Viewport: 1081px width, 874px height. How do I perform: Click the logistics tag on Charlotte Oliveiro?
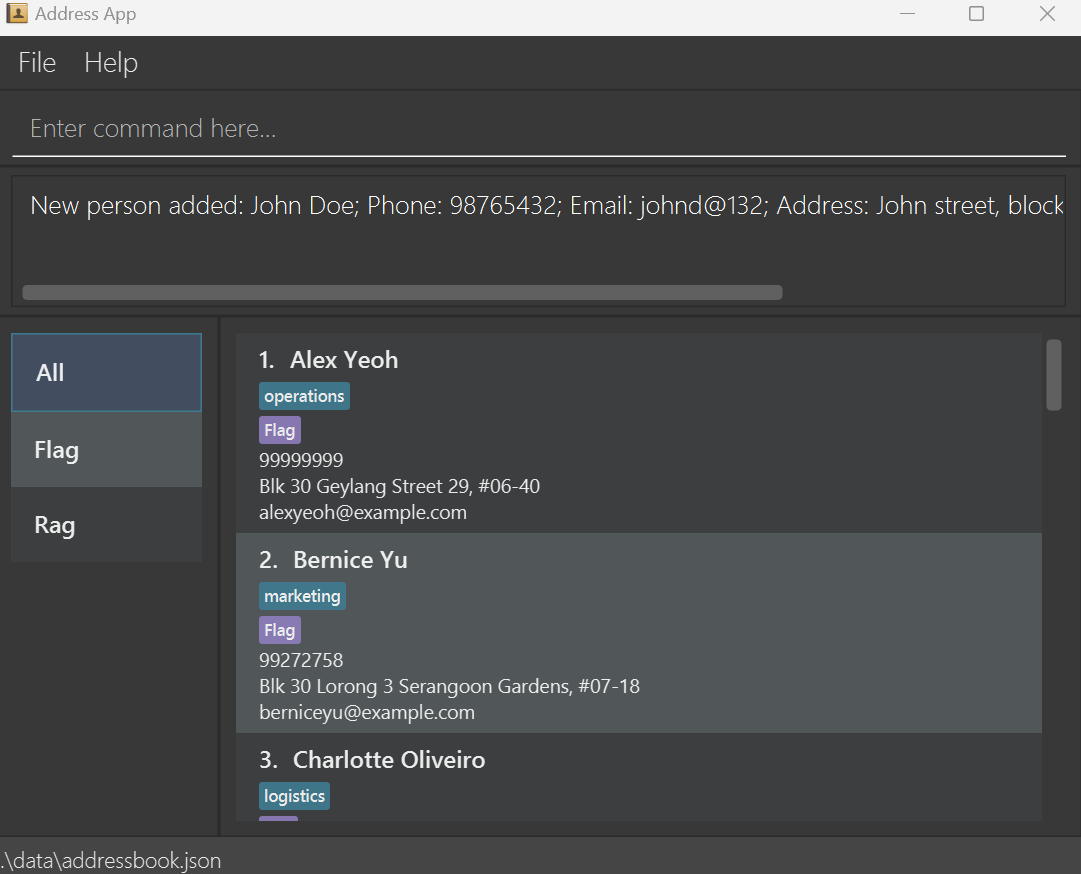click(x=294, y=796)
